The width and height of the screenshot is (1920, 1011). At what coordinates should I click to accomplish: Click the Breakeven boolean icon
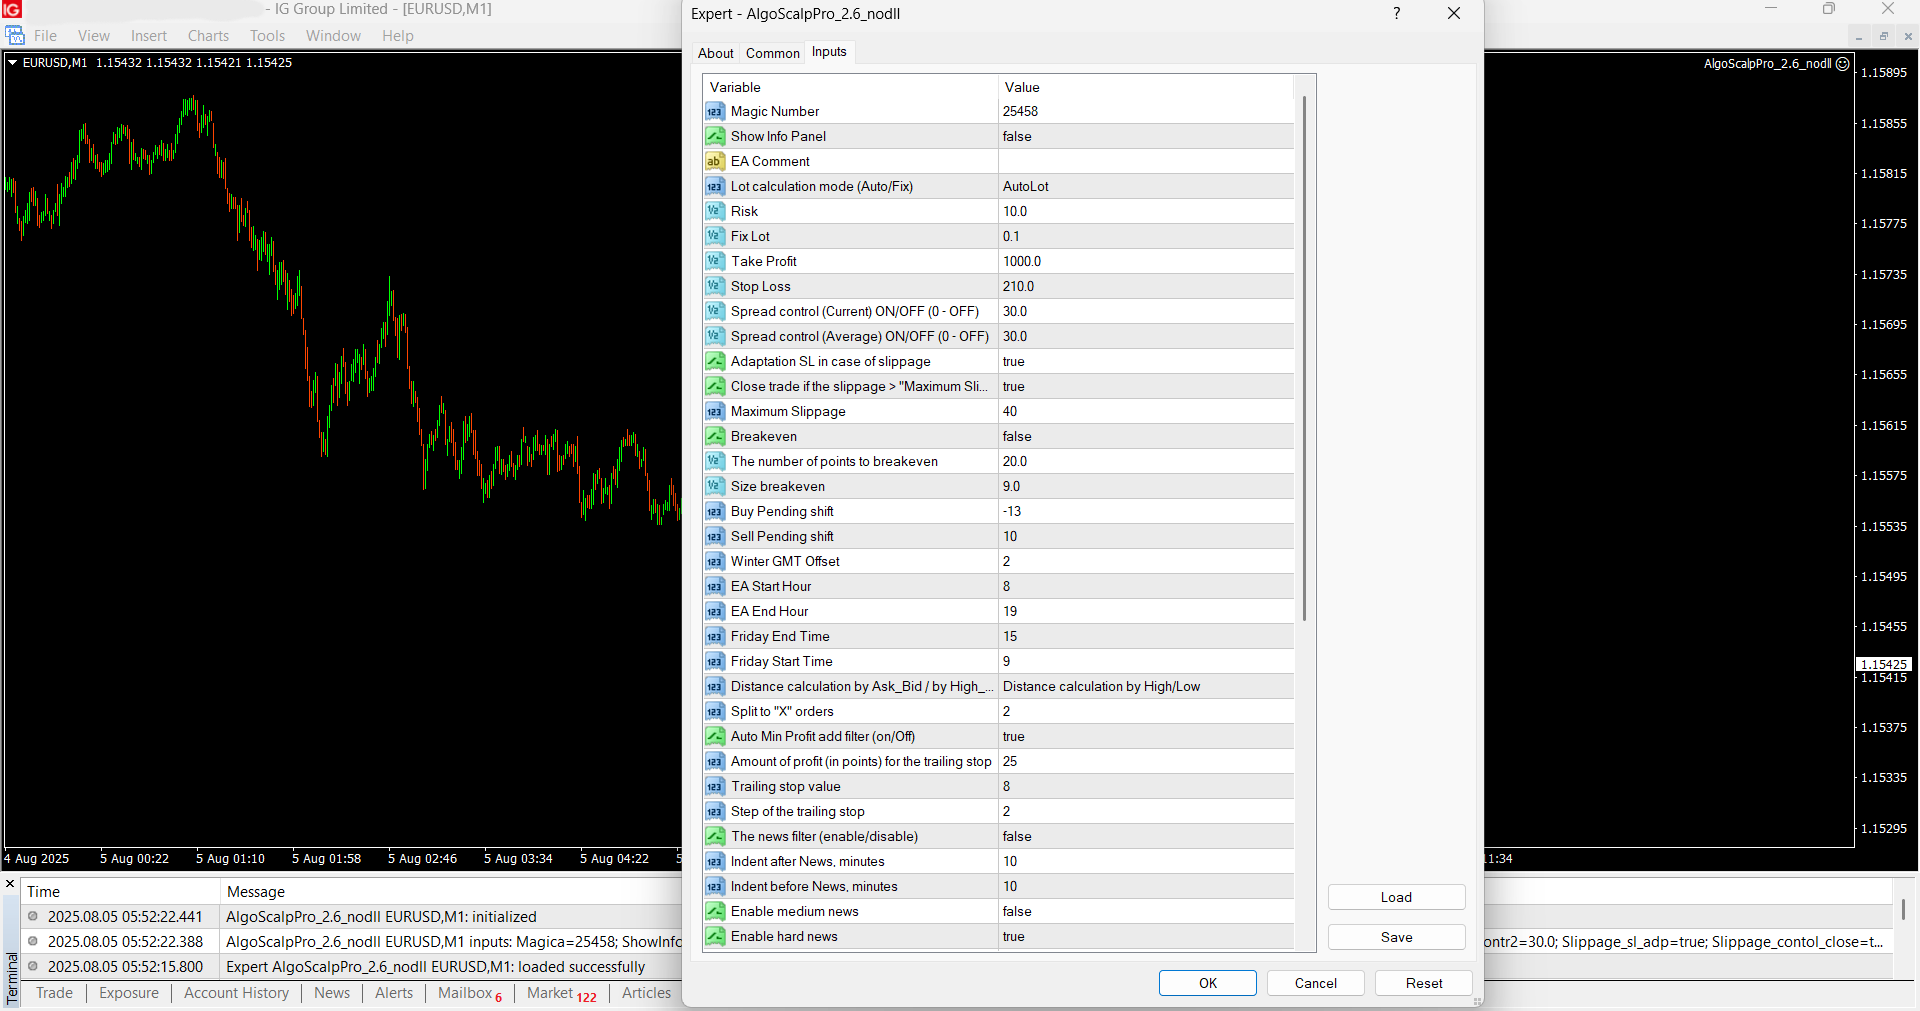click(714, 437)
